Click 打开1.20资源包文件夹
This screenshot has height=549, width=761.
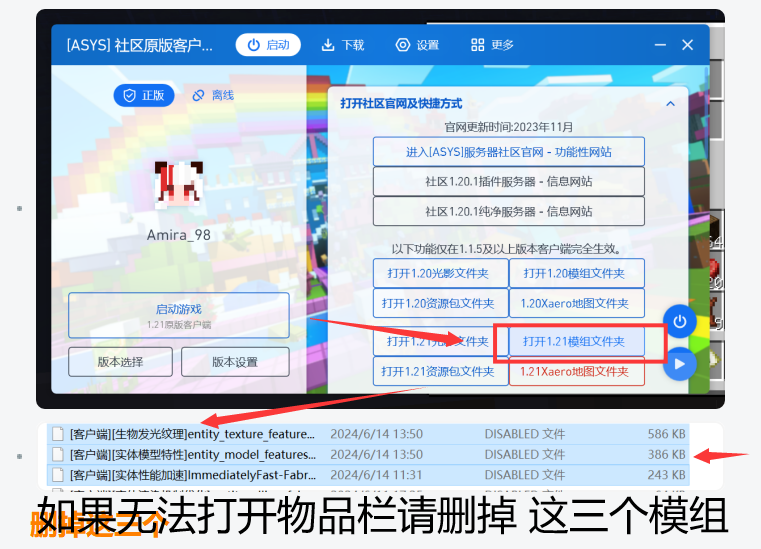click(440, 303)
